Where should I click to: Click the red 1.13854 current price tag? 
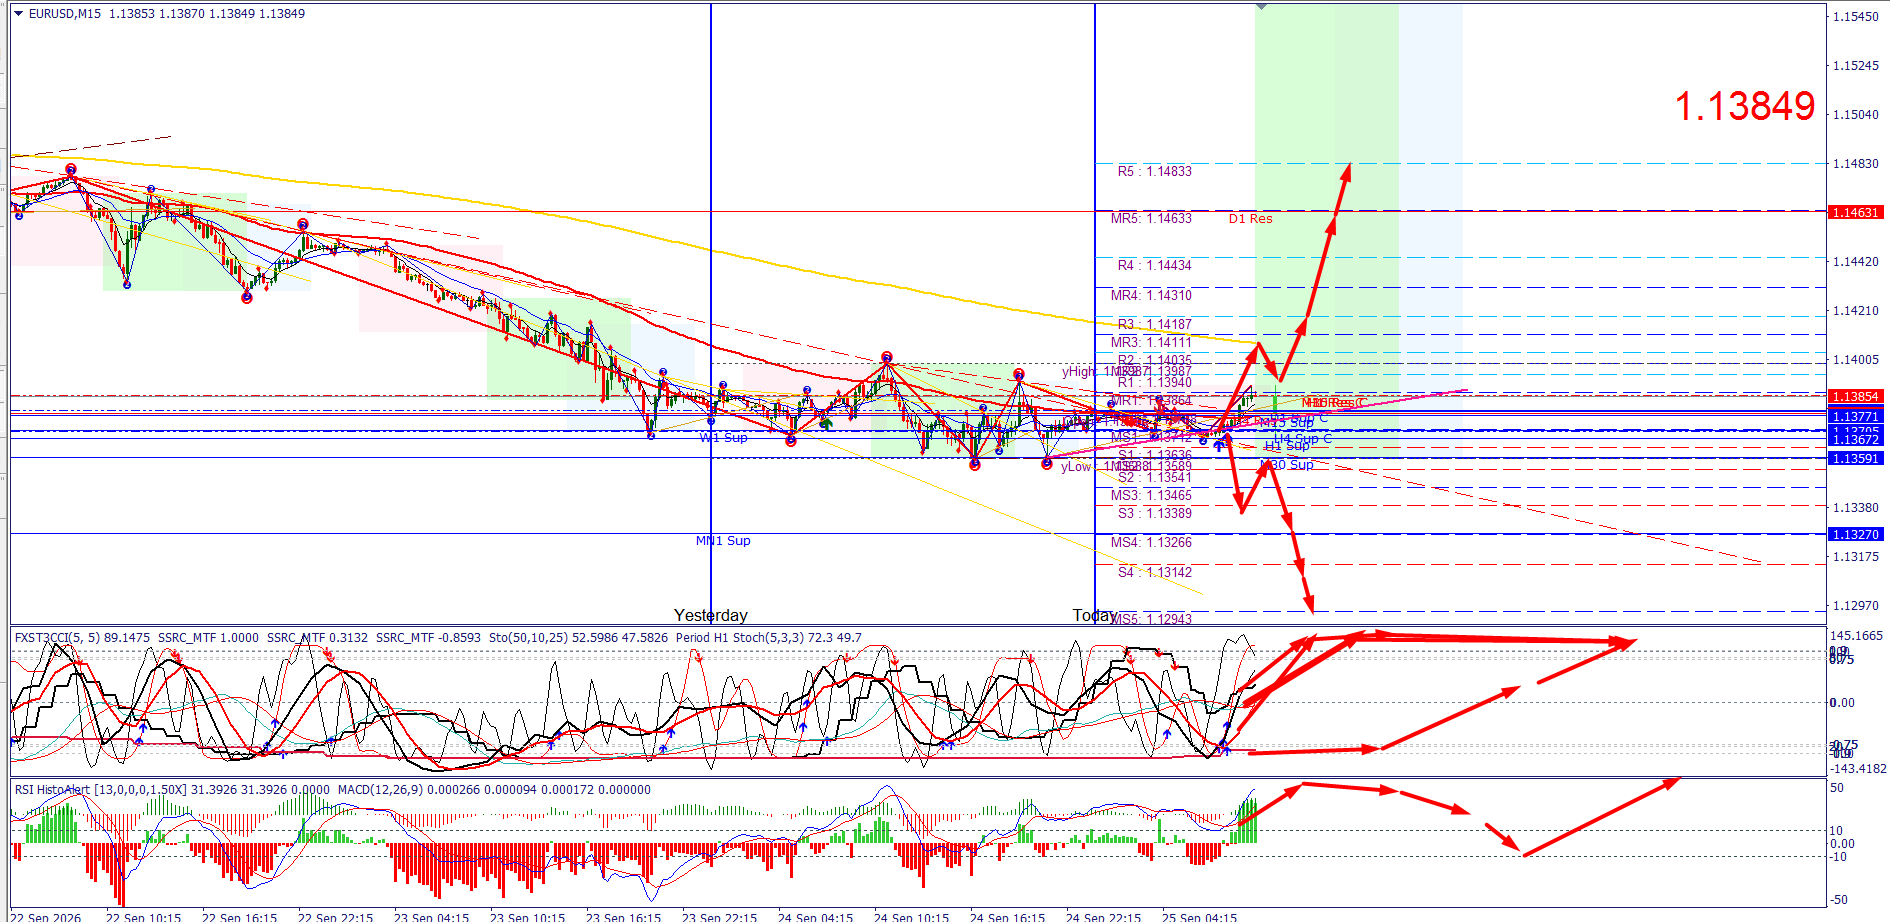(1855, 397)
